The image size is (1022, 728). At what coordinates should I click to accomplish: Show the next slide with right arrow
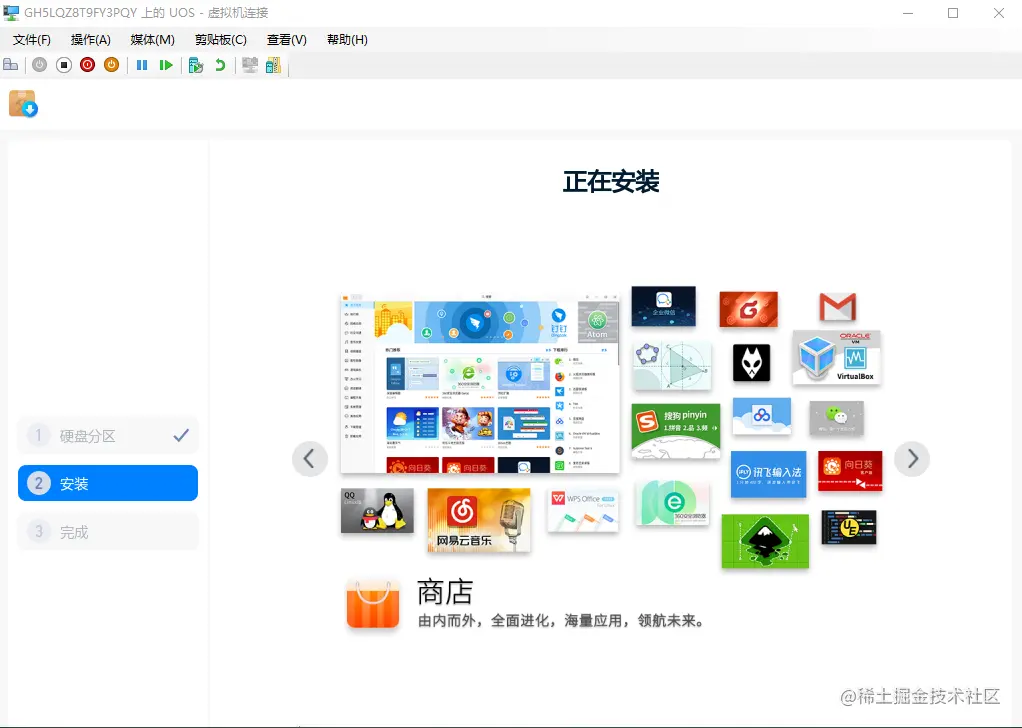point(912,459)
